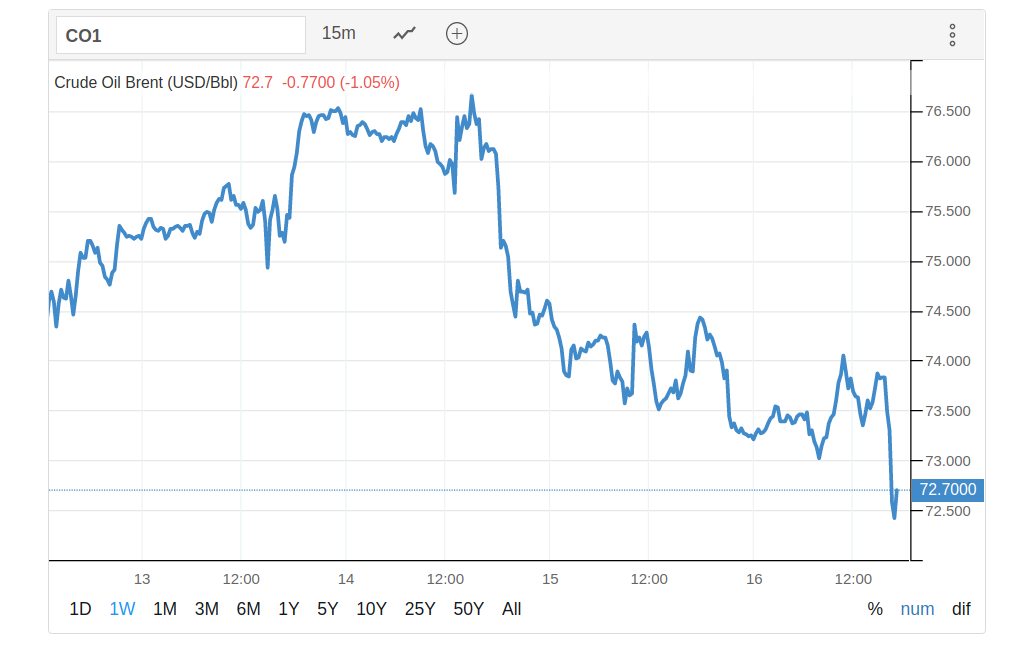The width and height of the screenshot is (1013, 648).
Task: Click the add indicator plus icon
Action: tap(457, 34)
